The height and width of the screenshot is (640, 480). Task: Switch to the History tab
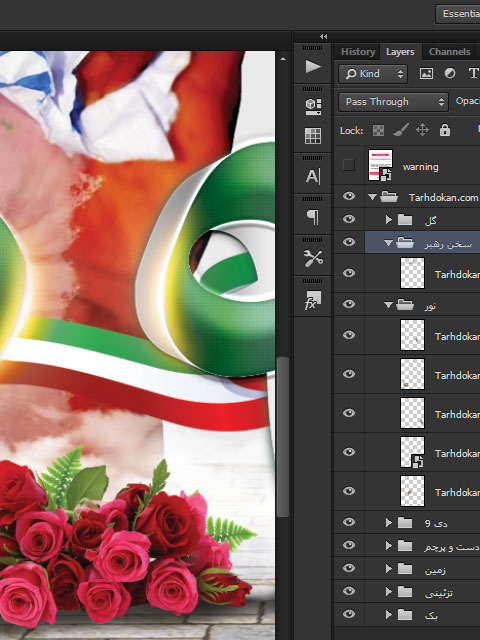tap(358, 52)
